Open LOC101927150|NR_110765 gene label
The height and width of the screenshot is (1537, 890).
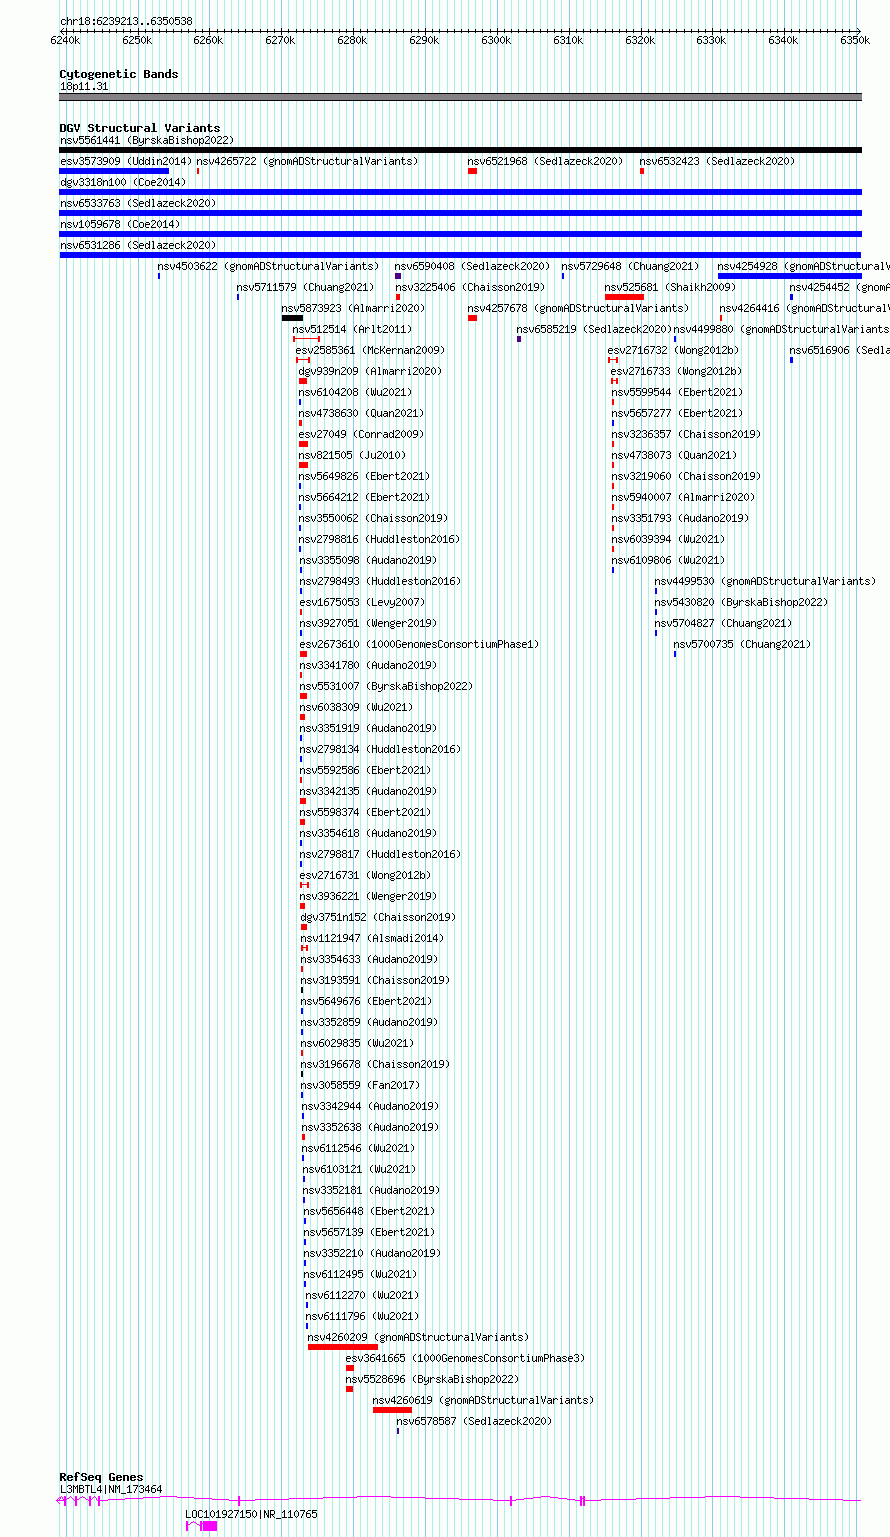(x=251, y=1514)
